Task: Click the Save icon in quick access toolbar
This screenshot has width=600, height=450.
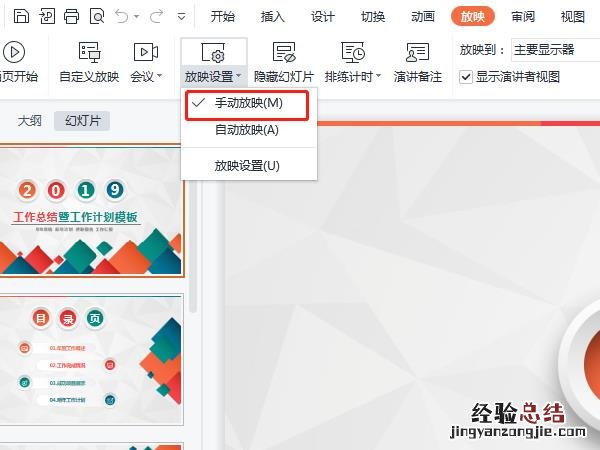Action: (x=21, y=16)
